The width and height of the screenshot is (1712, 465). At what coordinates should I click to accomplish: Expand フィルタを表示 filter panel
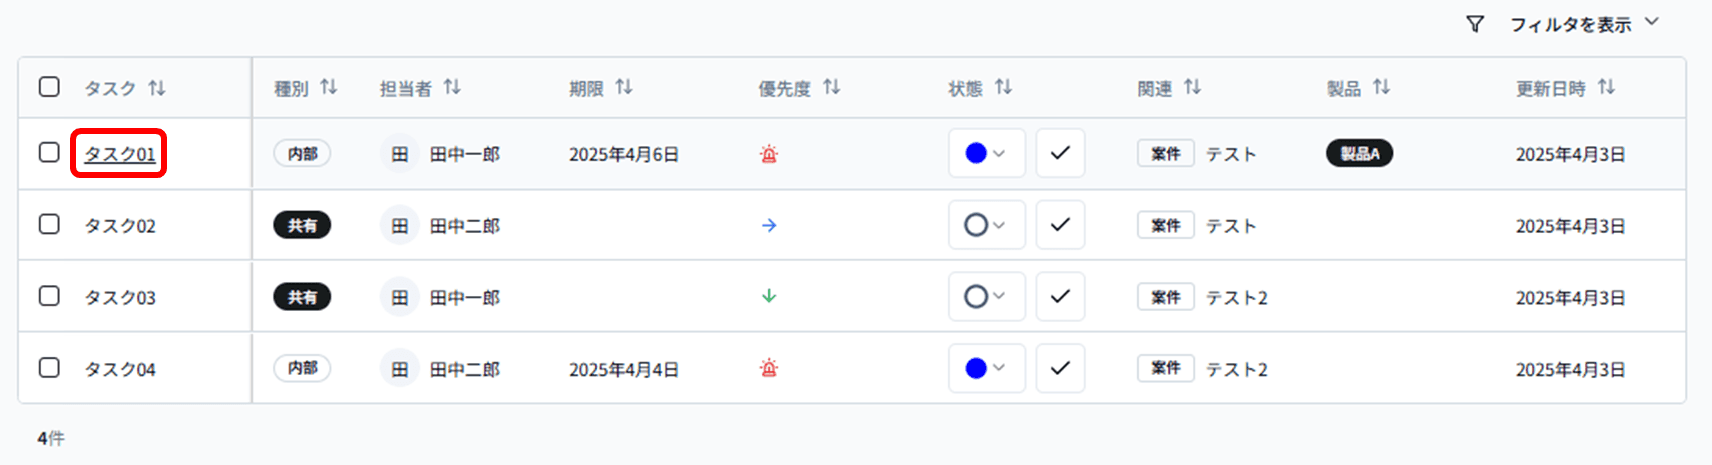pyautogui.click(x=1583, y=24)
